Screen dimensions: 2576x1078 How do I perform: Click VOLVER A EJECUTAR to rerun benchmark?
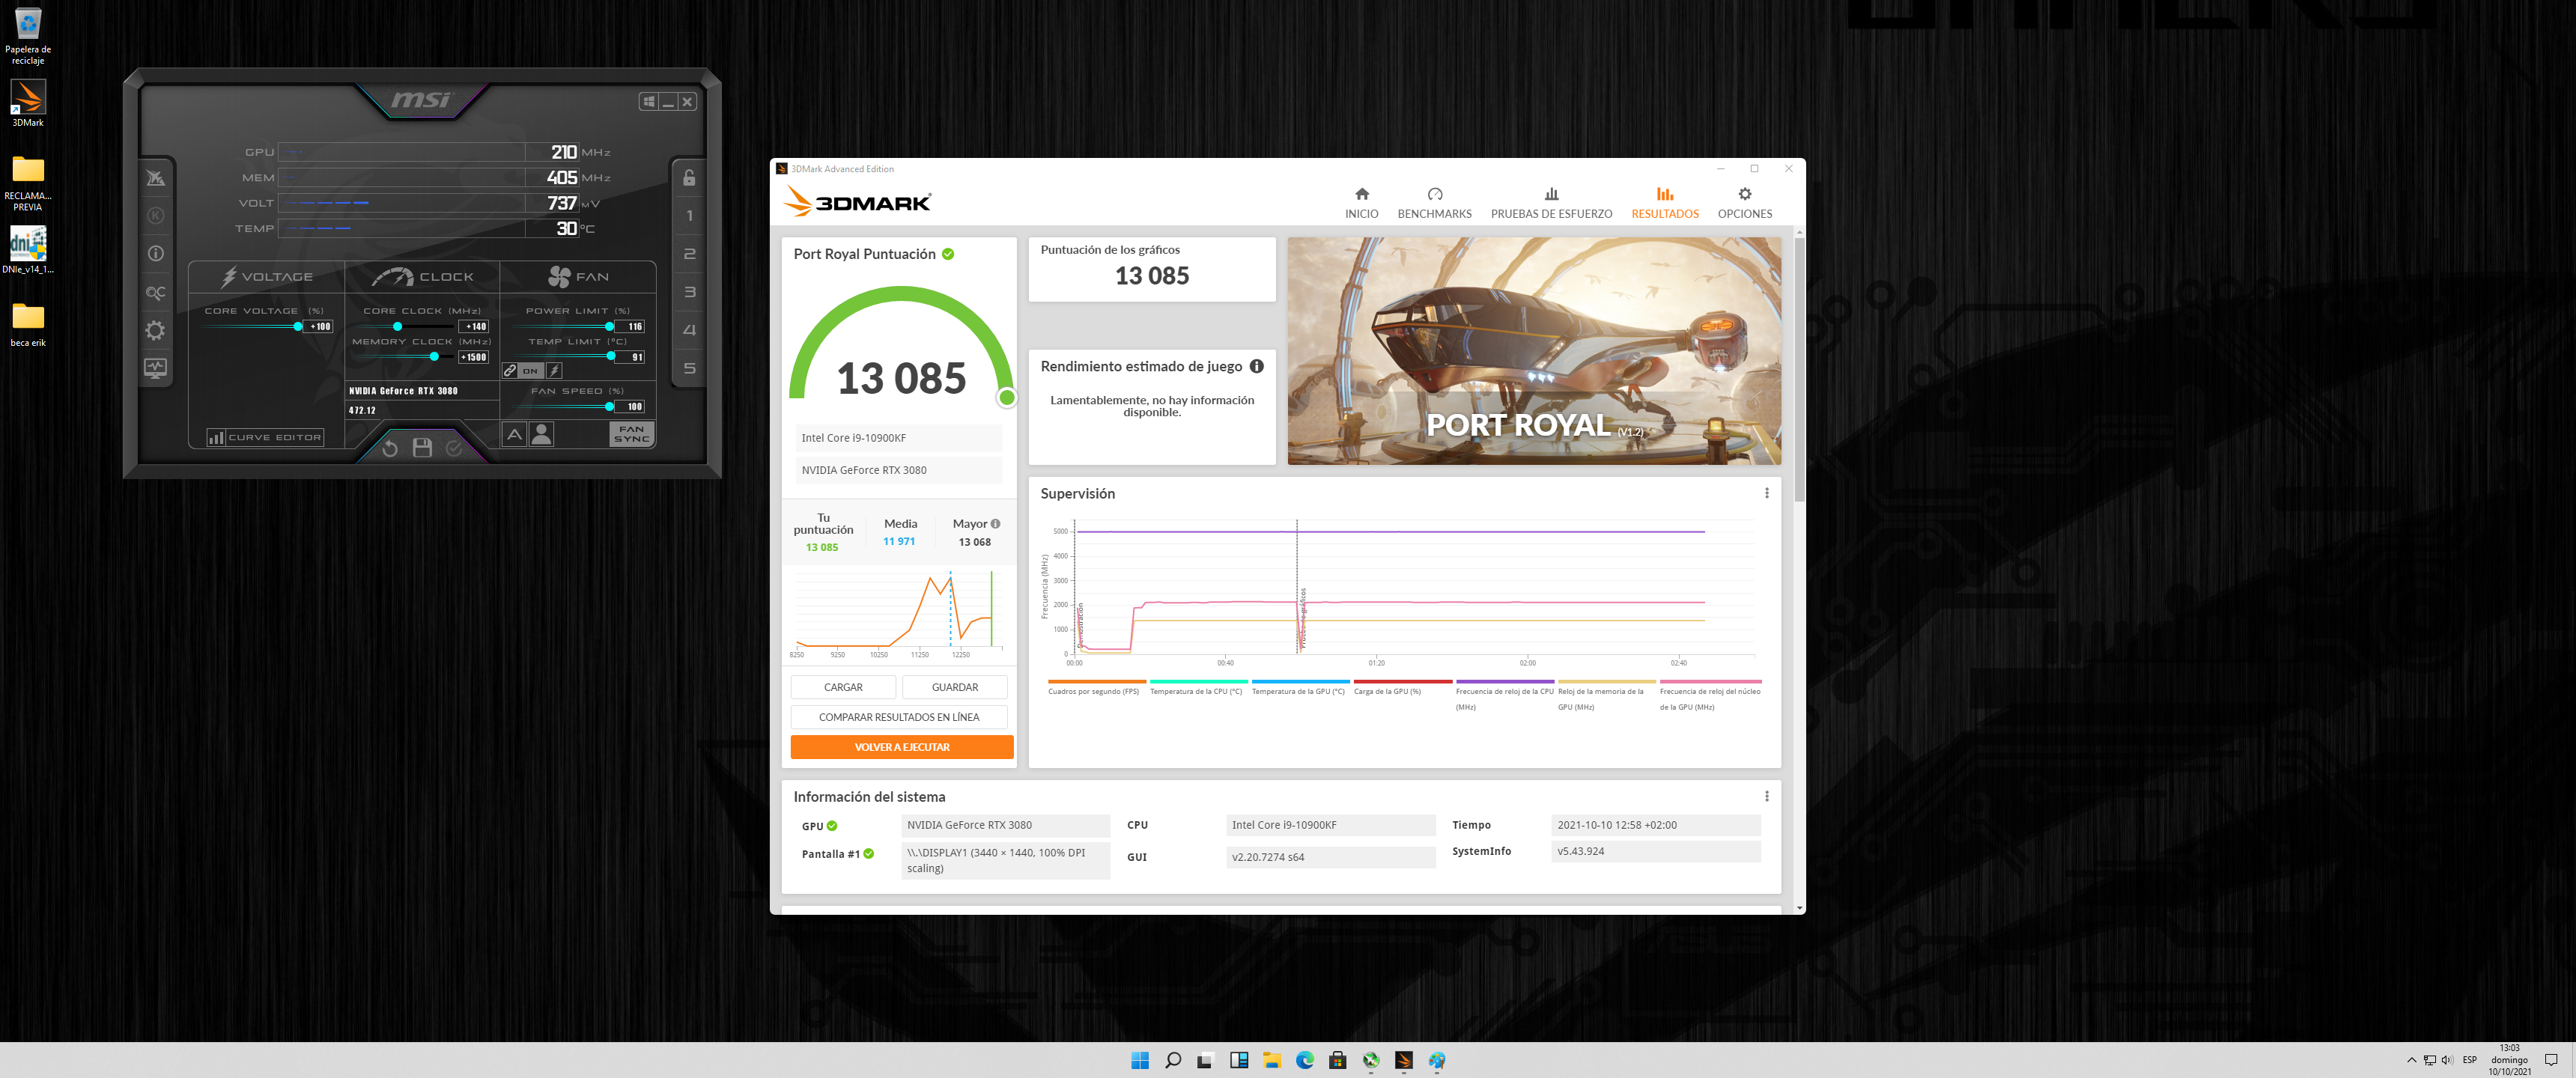902,747
